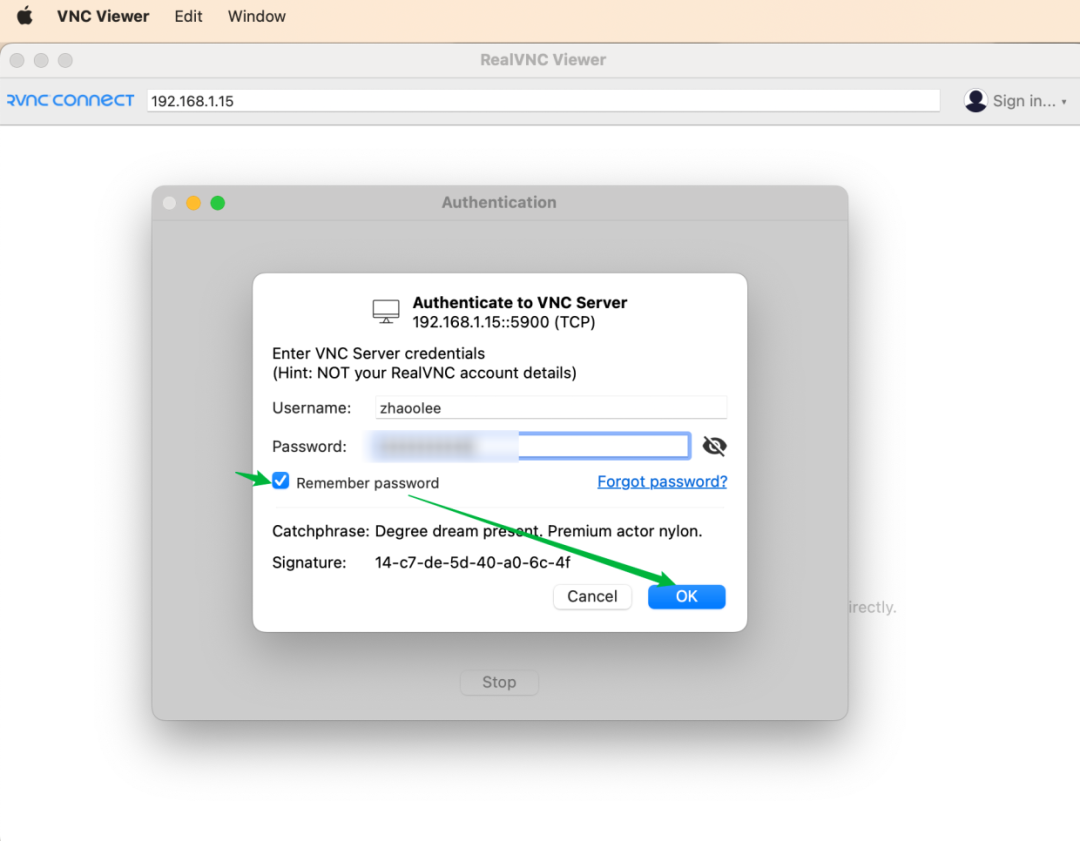This screenshot has width=1080, height=841.
Task: Expand the Sign in dropdown arrow
Action: (1064, 102)
